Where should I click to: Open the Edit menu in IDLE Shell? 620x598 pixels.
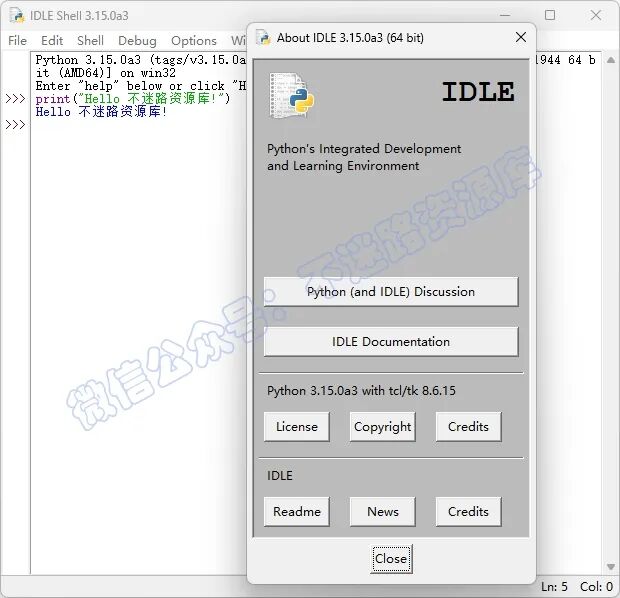pos(52,41)
